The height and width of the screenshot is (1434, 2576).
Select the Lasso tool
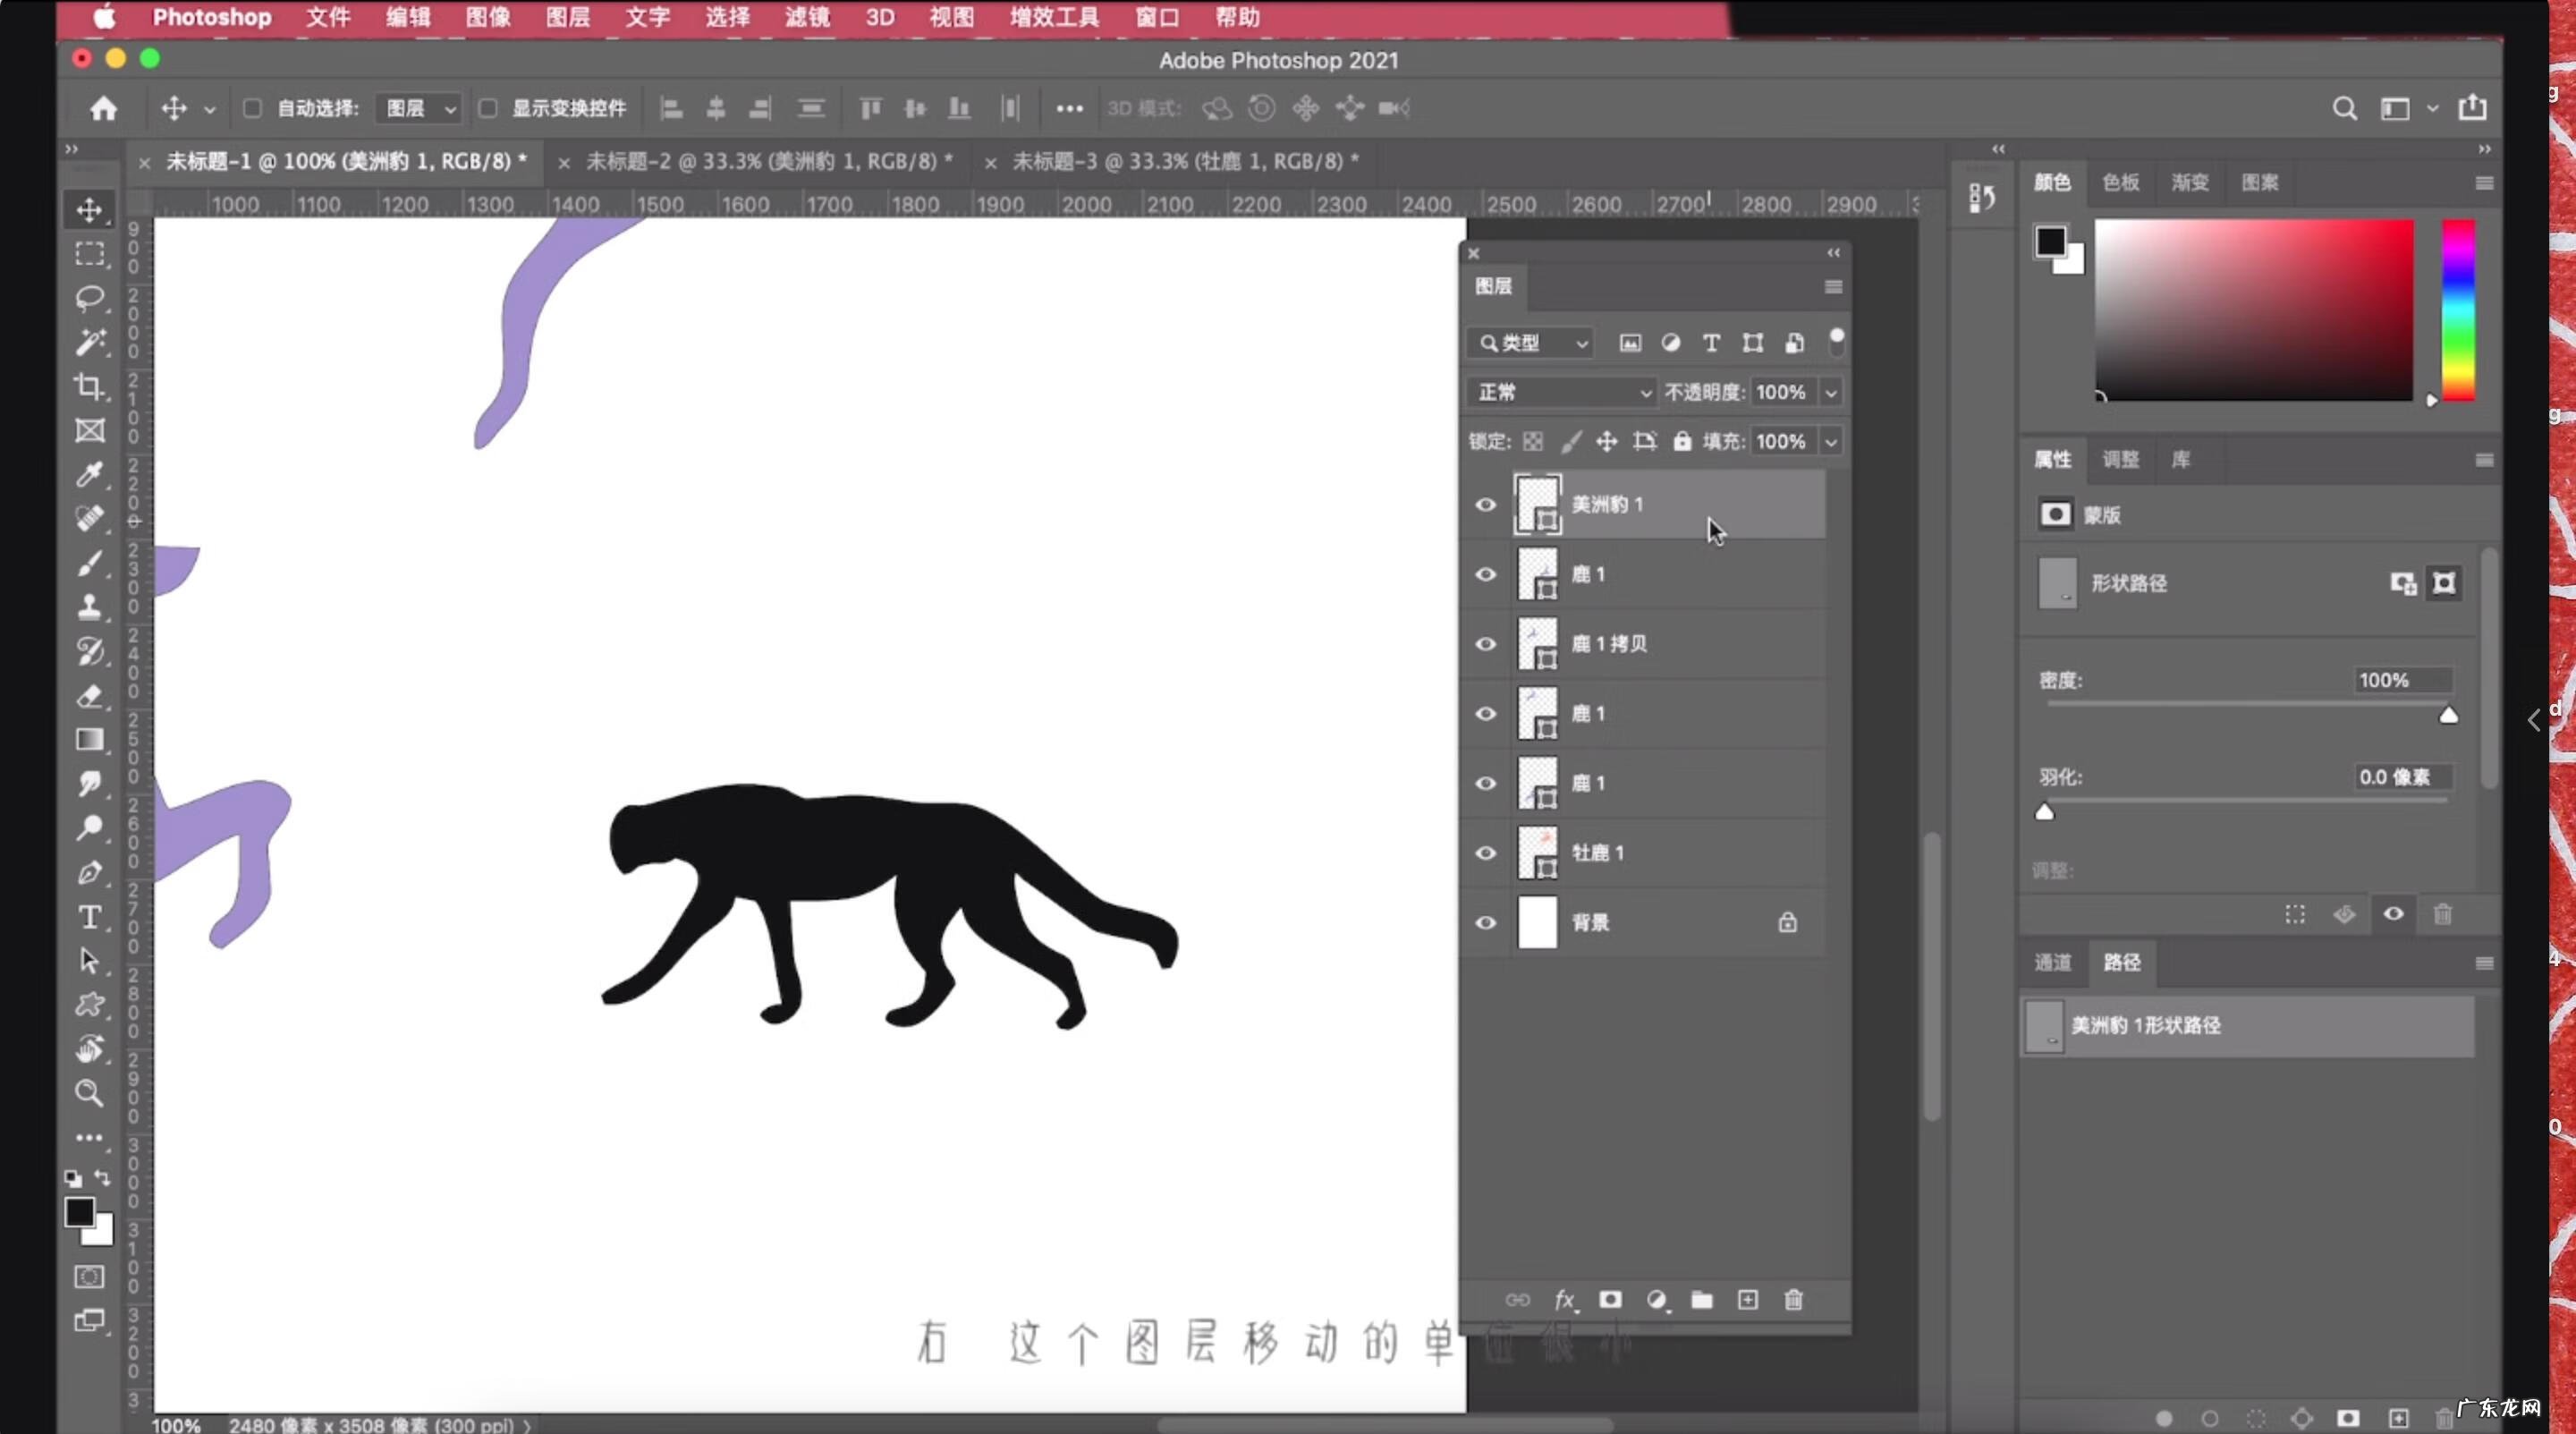(x=89, y=299)
